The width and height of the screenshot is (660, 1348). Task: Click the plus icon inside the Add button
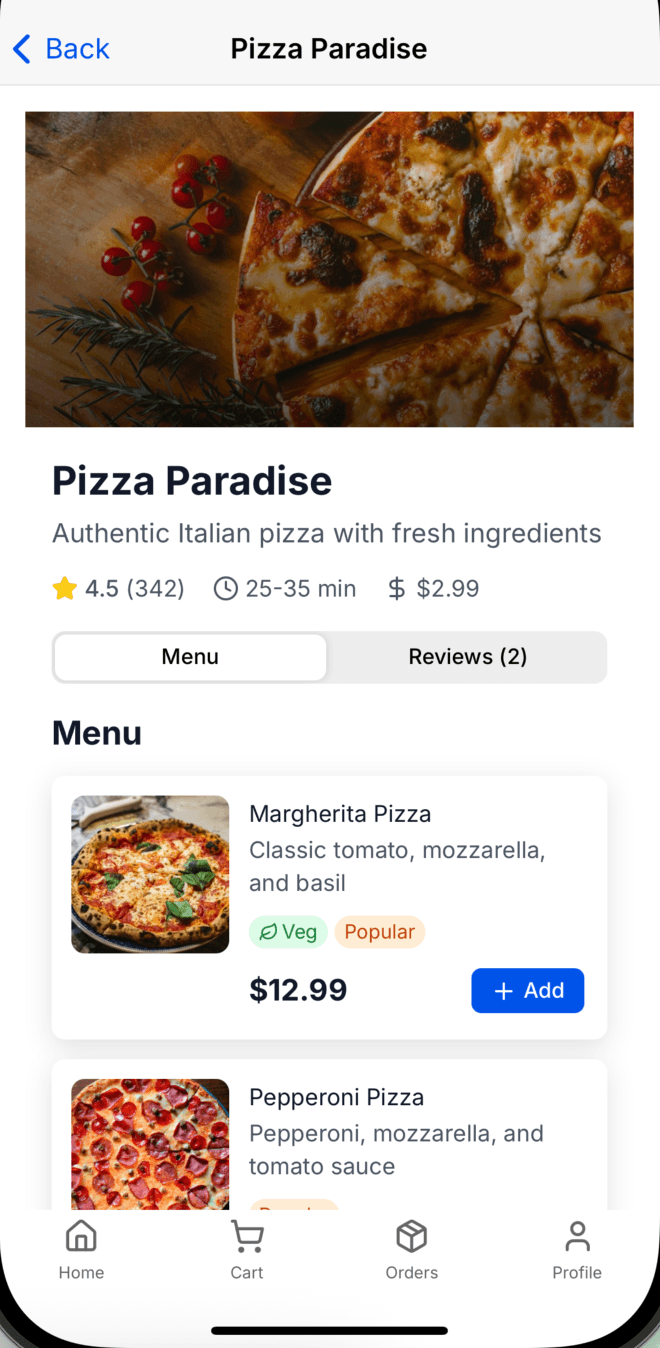[x=503, y=990]
